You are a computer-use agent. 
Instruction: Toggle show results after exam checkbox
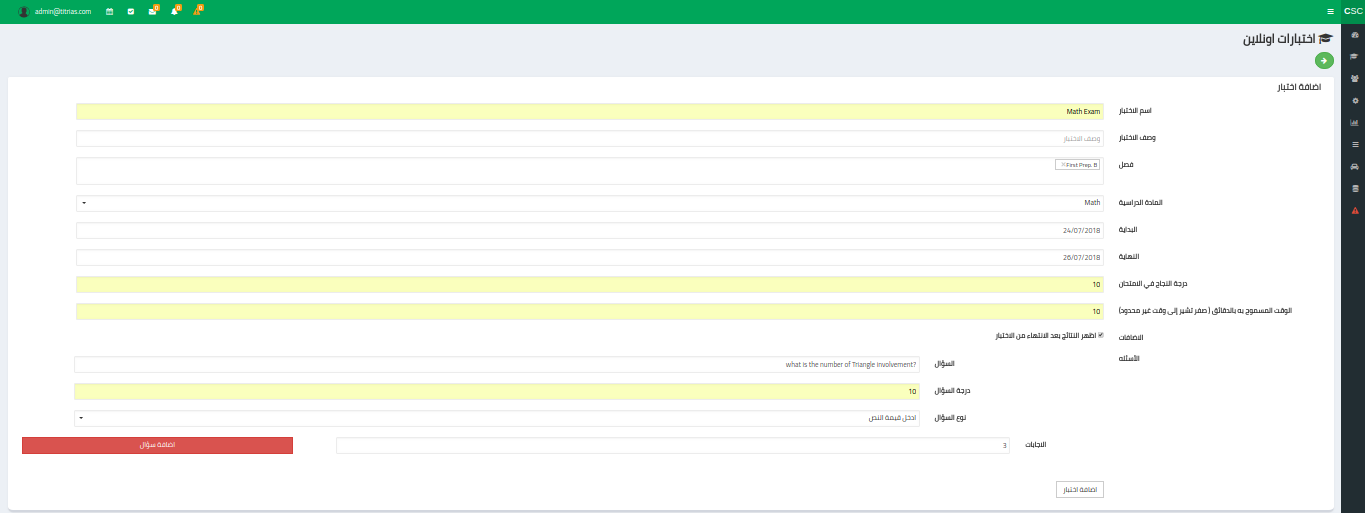[1101, 336]
